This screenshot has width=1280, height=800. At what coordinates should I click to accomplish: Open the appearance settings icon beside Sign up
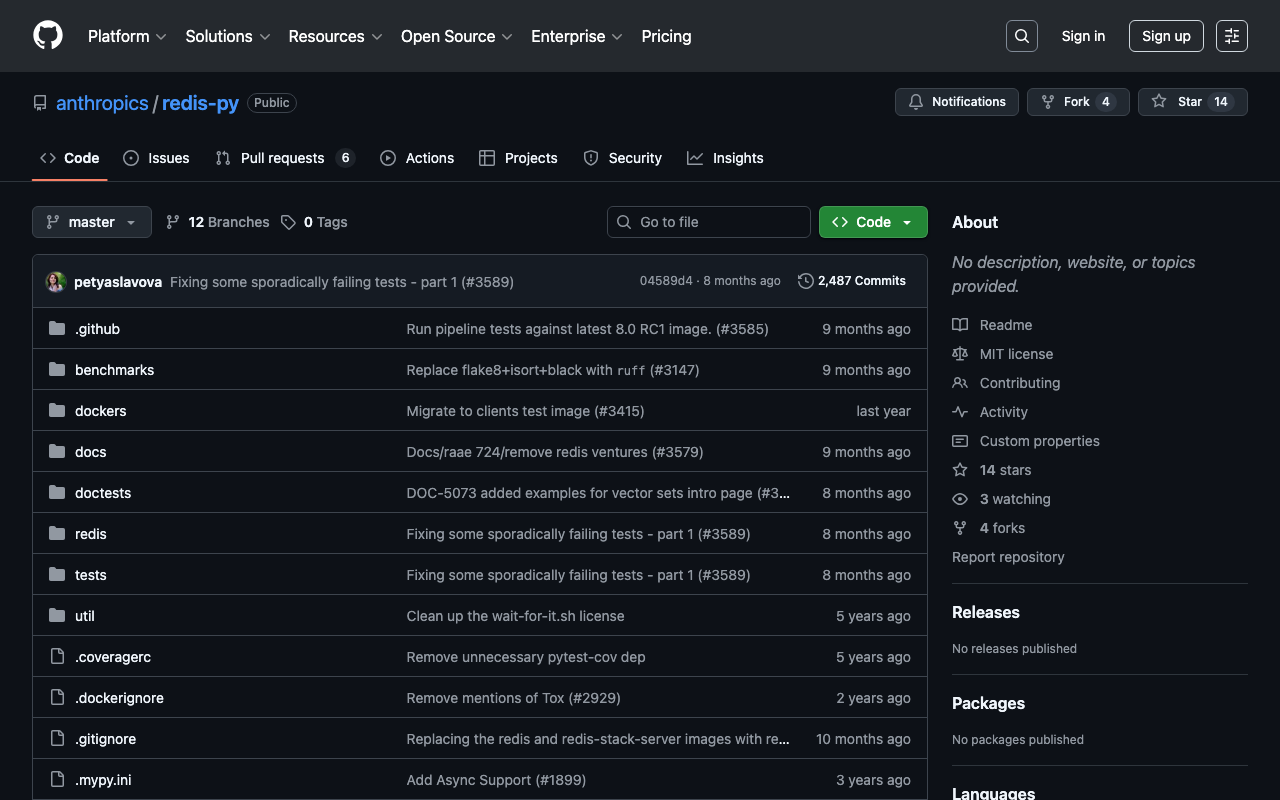pos(1231,36)
